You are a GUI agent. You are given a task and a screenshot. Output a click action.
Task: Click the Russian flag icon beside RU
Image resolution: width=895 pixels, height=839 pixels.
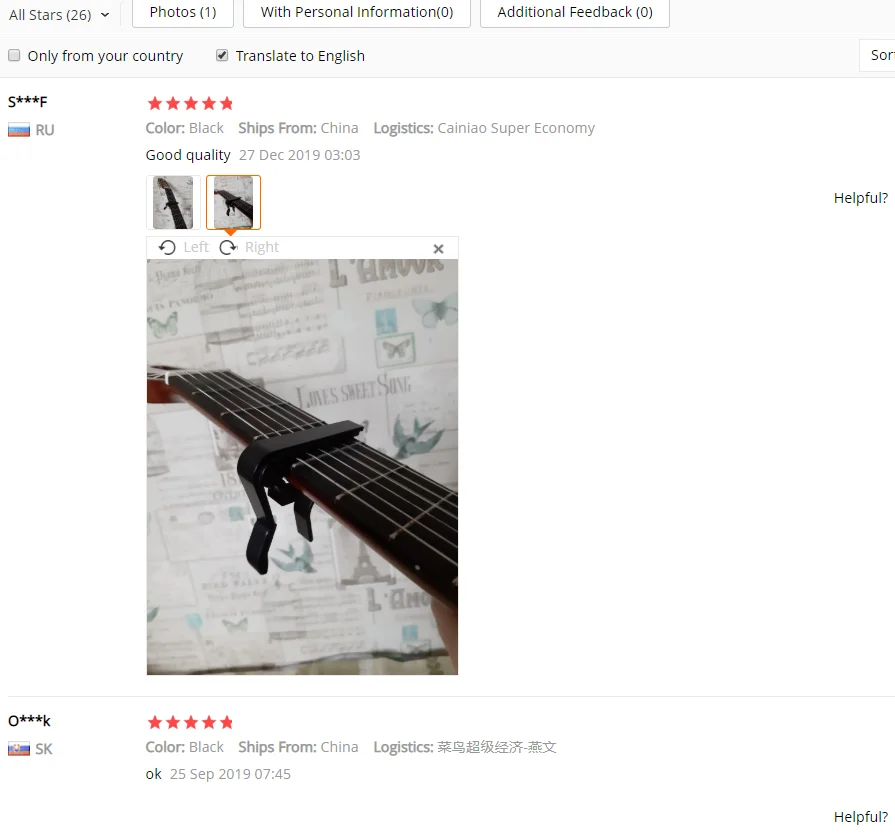19,130
